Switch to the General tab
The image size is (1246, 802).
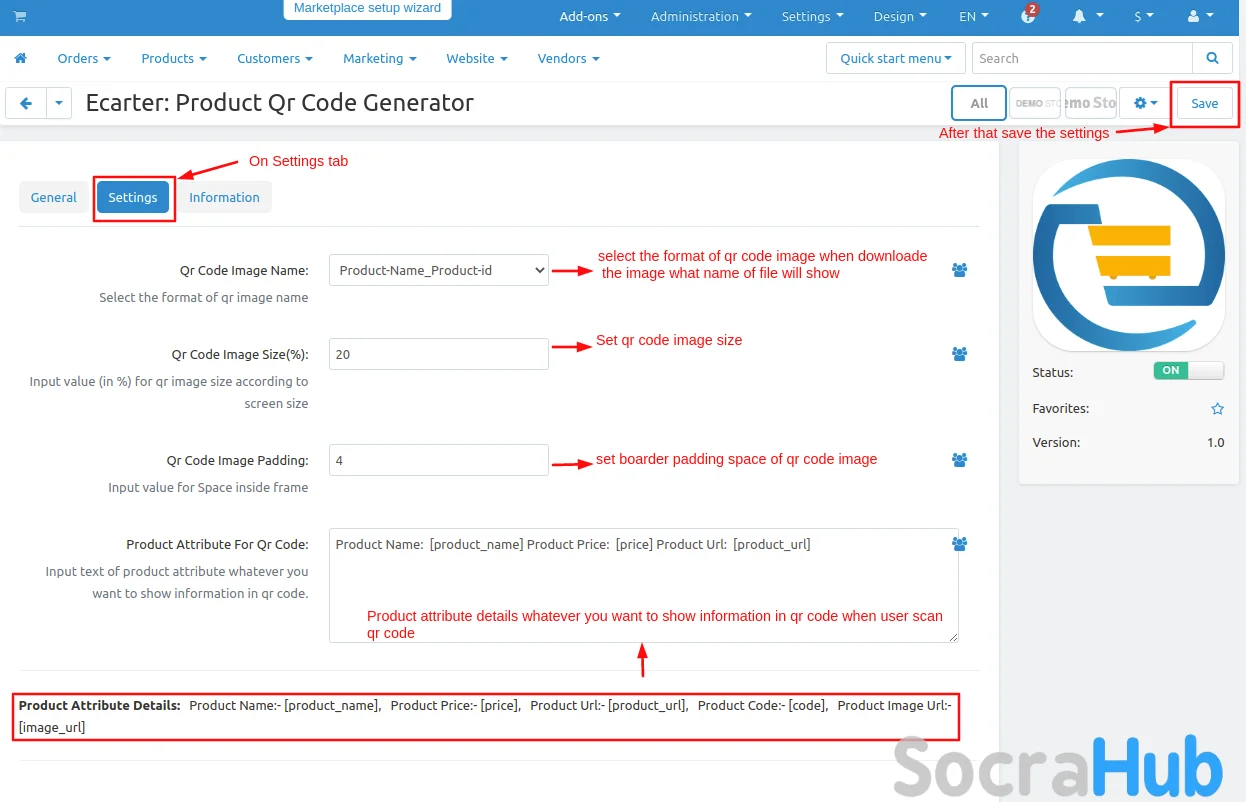[x=54, y=197]
